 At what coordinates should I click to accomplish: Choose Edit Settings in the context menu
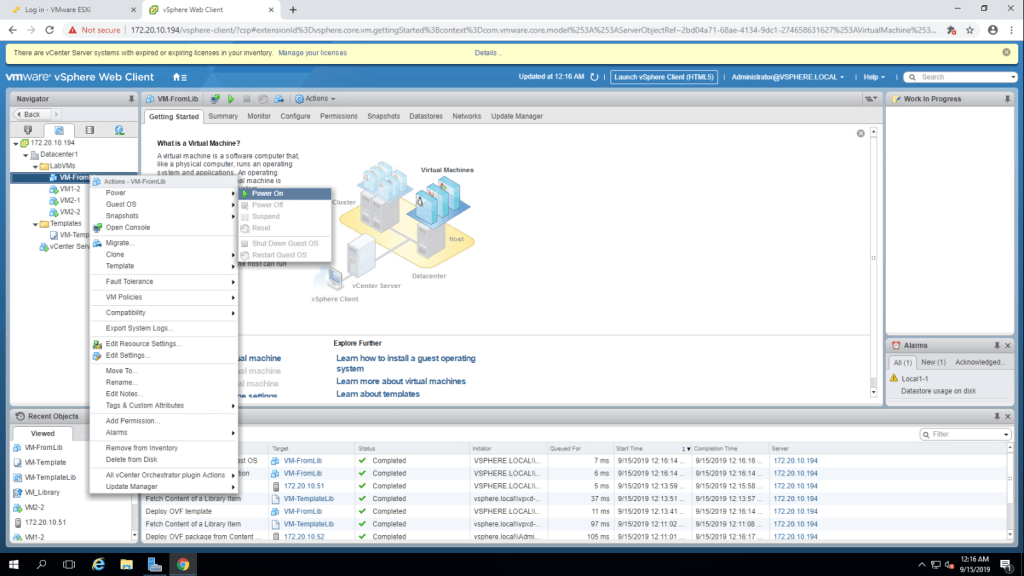pyautogui.click(x=127, y=355)
